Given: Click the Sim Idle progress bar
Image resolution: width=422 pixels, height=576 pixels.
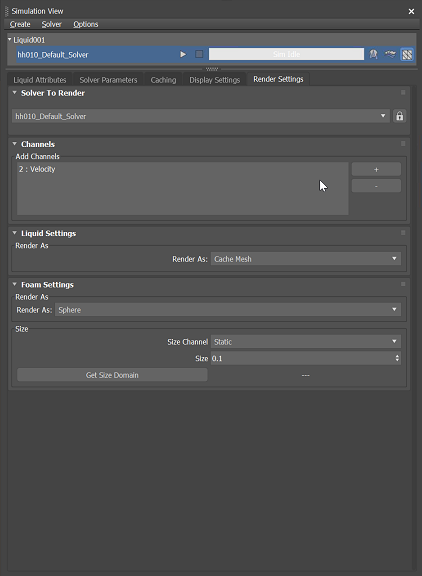Looking at the screenshot, I should pos(286,54).
